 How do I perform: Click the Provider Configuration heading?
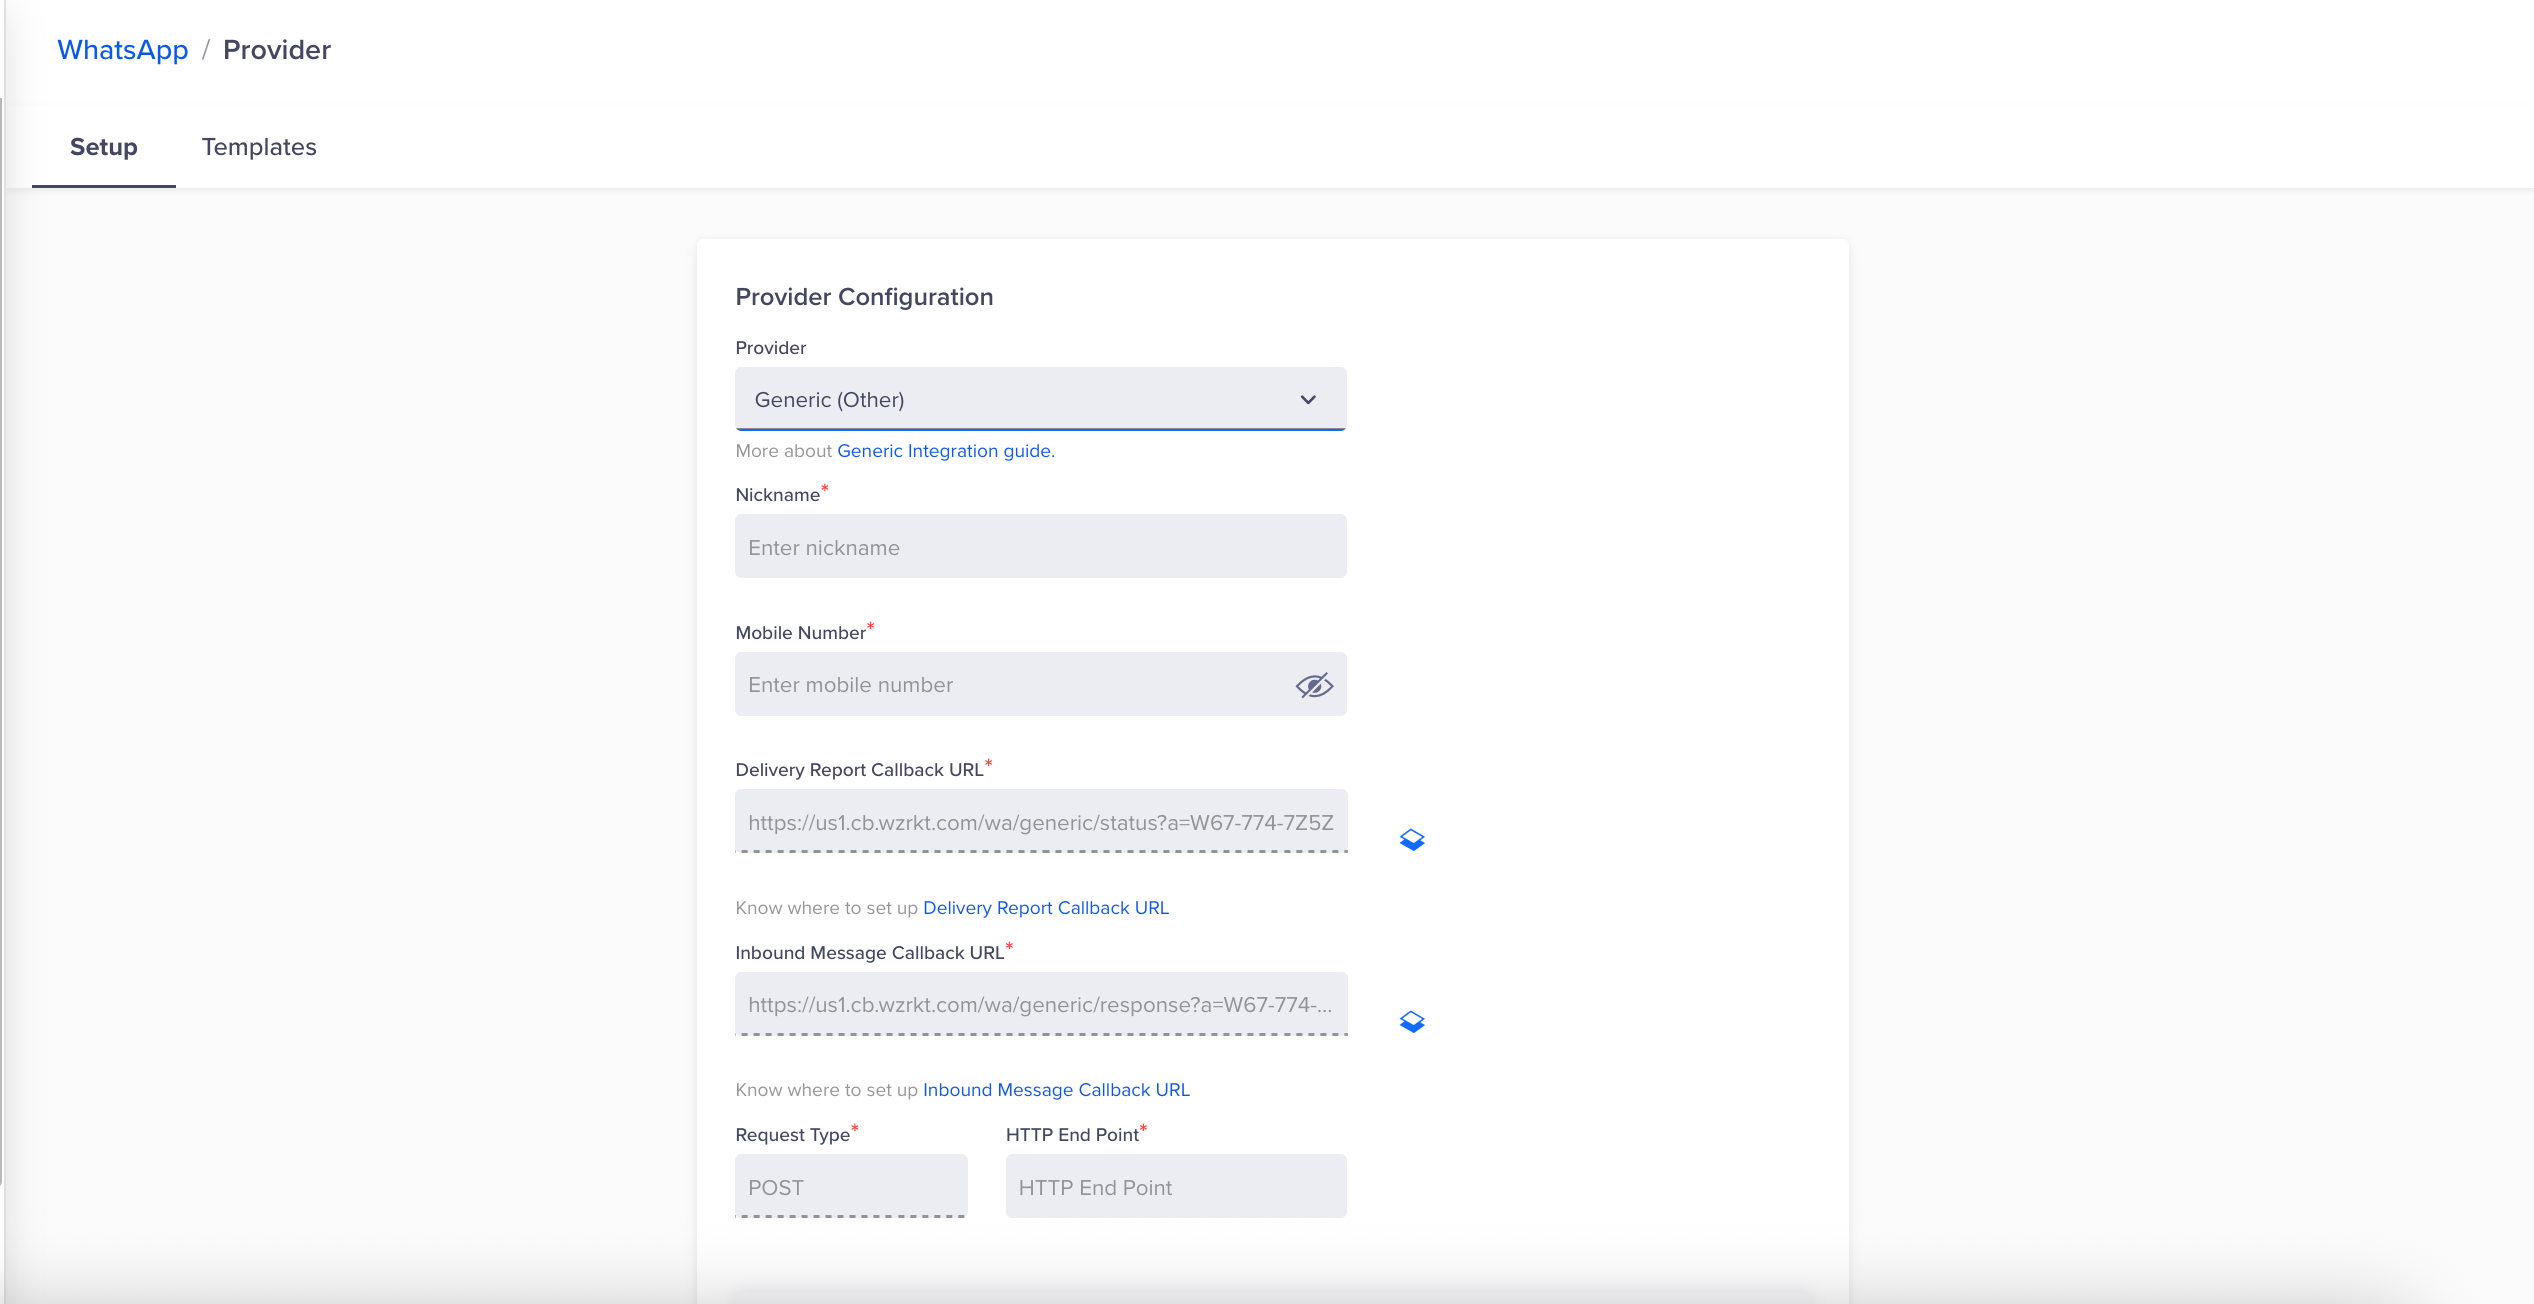click(x=864, y=297)
